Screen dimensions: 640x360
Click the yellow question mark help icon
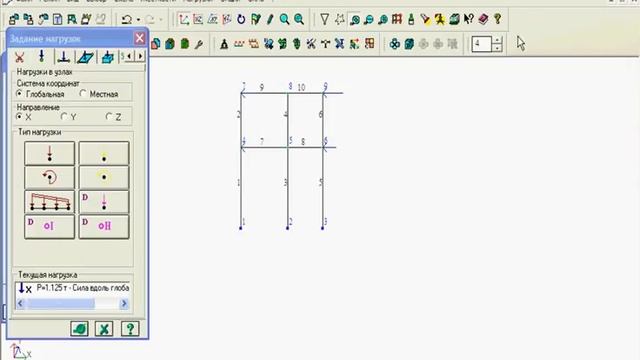498,19
